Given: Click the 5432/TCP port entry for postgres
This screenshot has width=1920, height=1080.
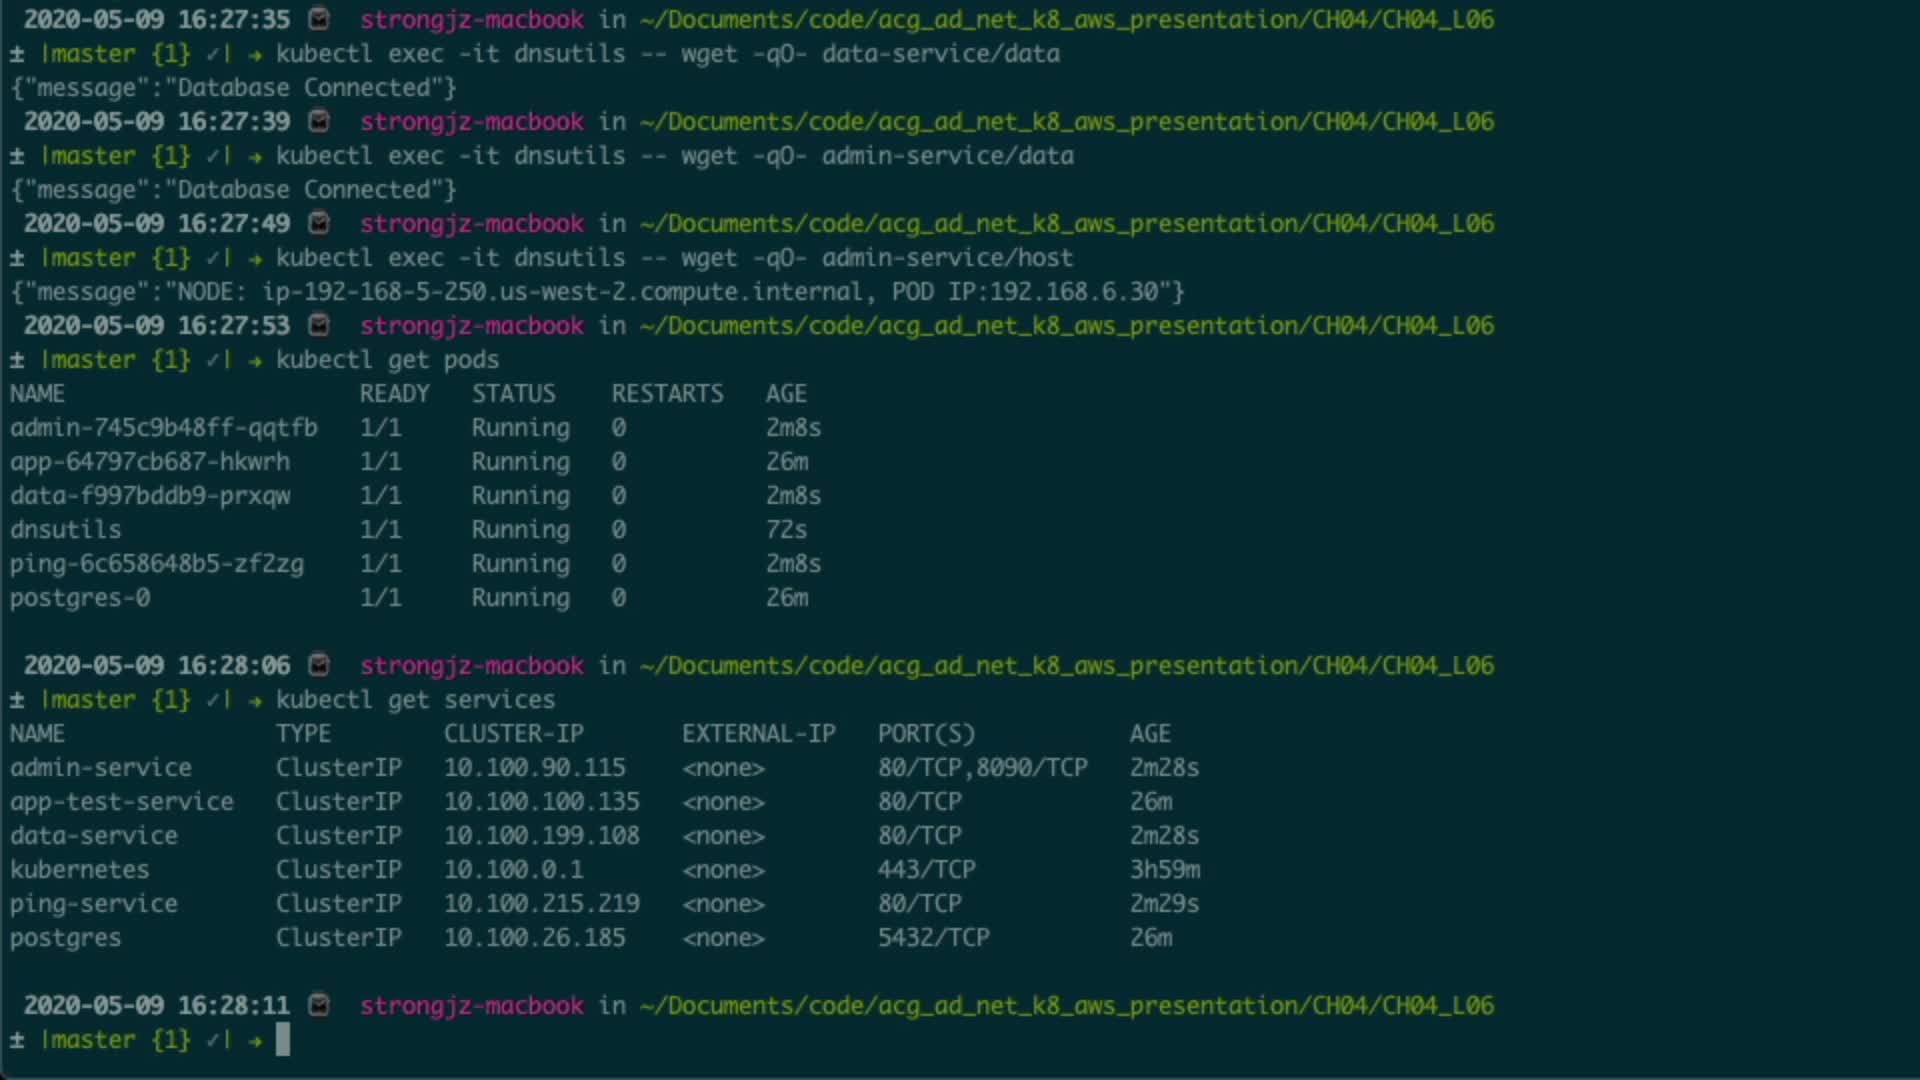Looking at the screenshot, I should (x=933, y=938).
